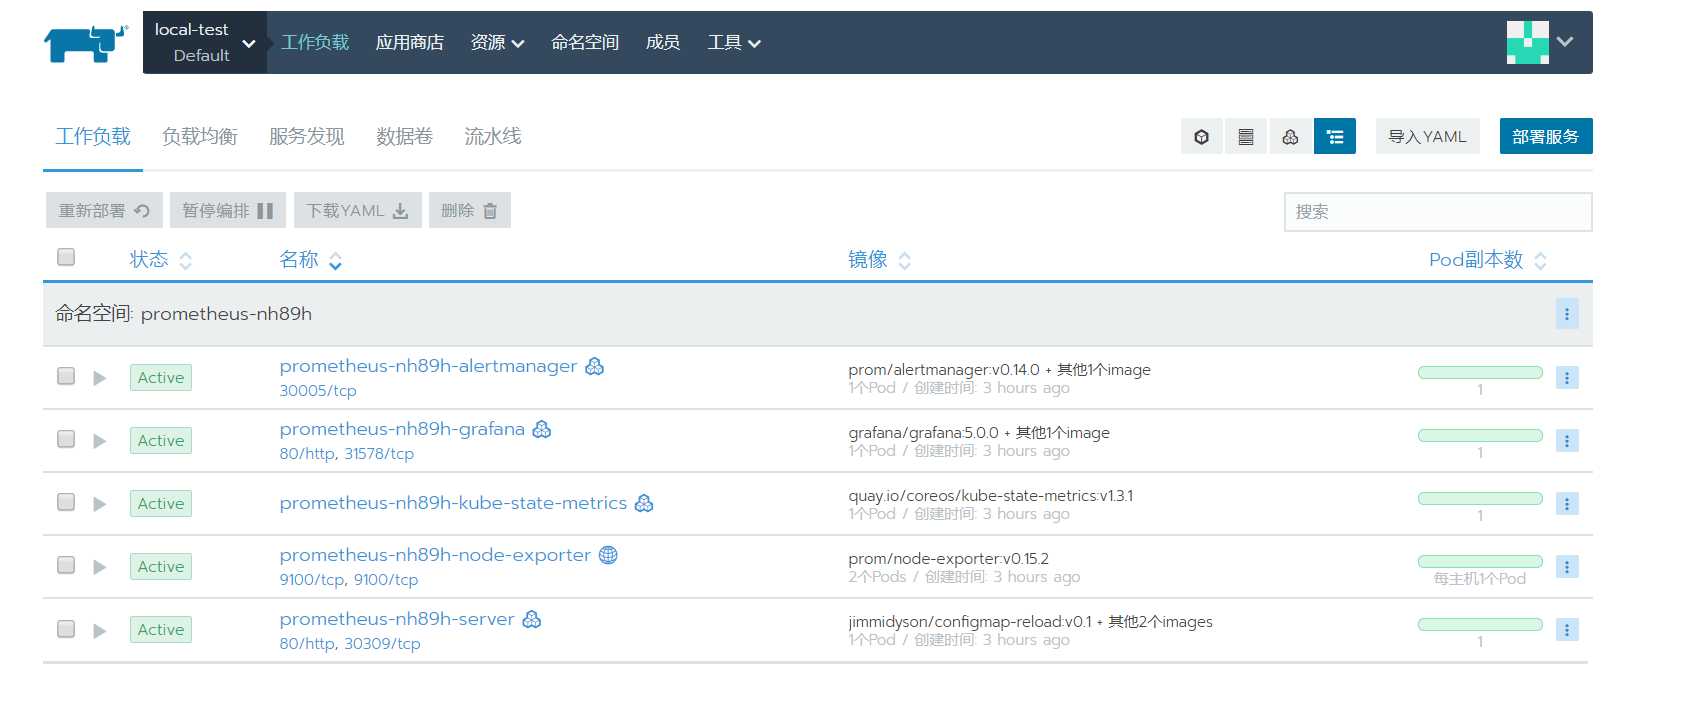The image size is (1699, 708).
Task: Open actions menu for the prometheus-nh89h-server row
Action: (x=1567, y=630)
